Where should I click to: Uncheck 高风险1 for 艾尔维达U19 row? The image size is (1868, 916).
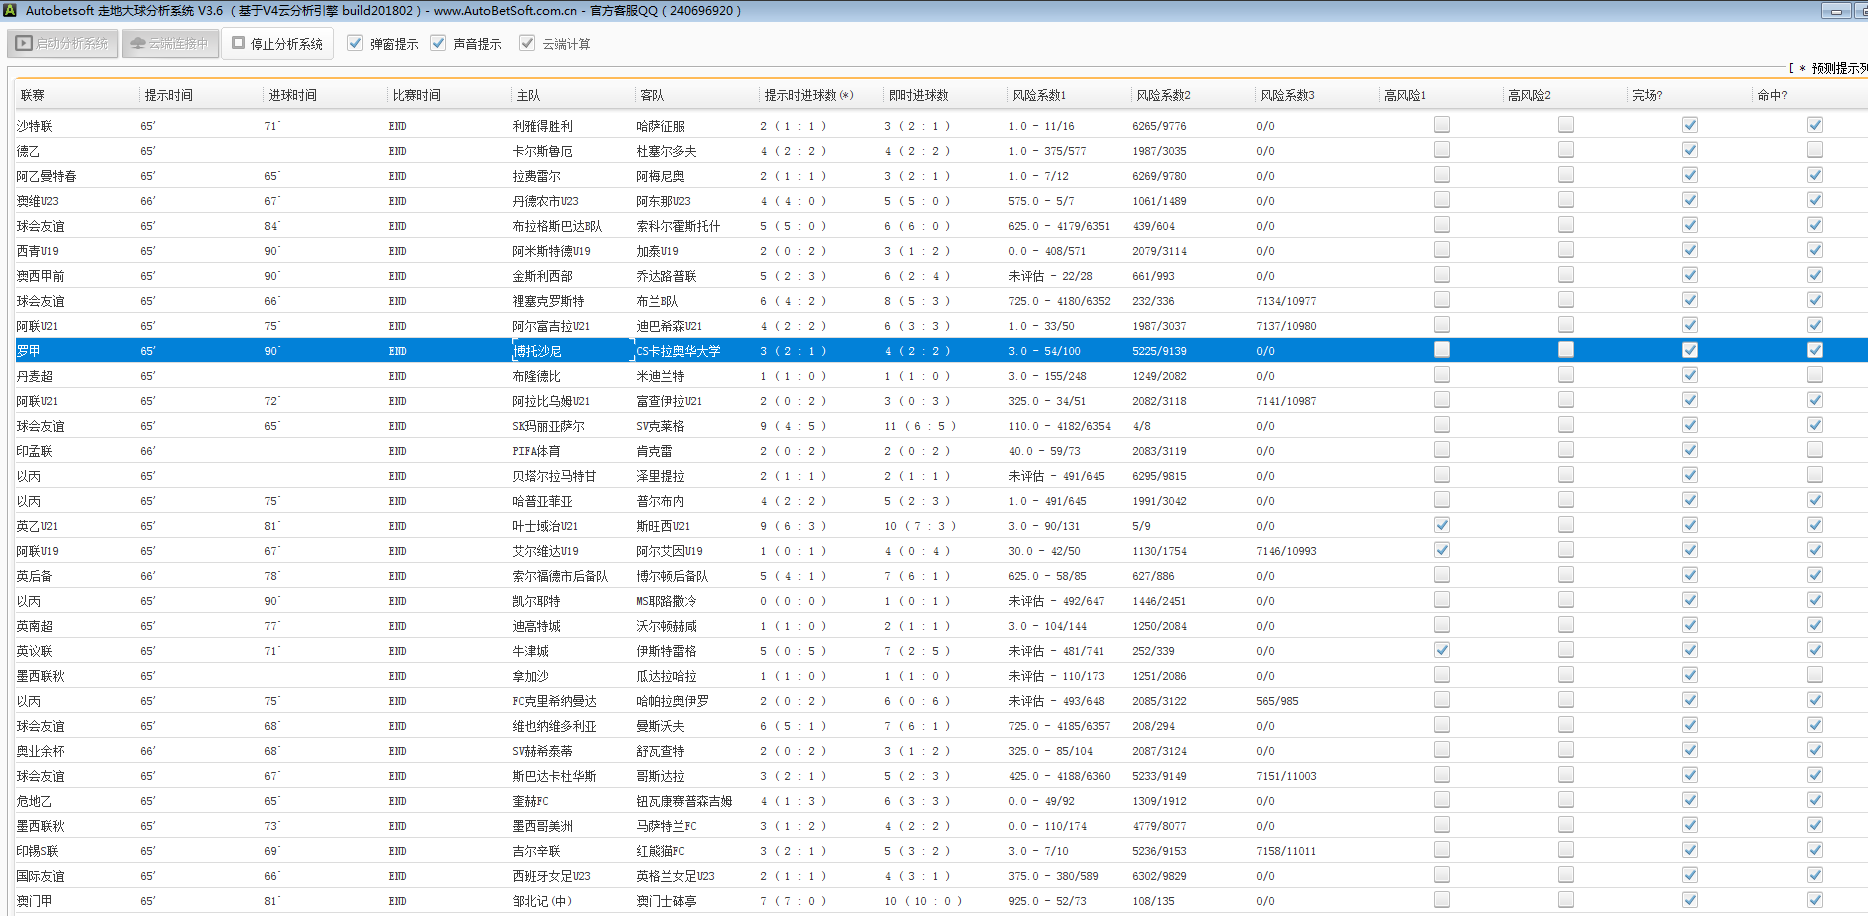(x=1441, y=550)
